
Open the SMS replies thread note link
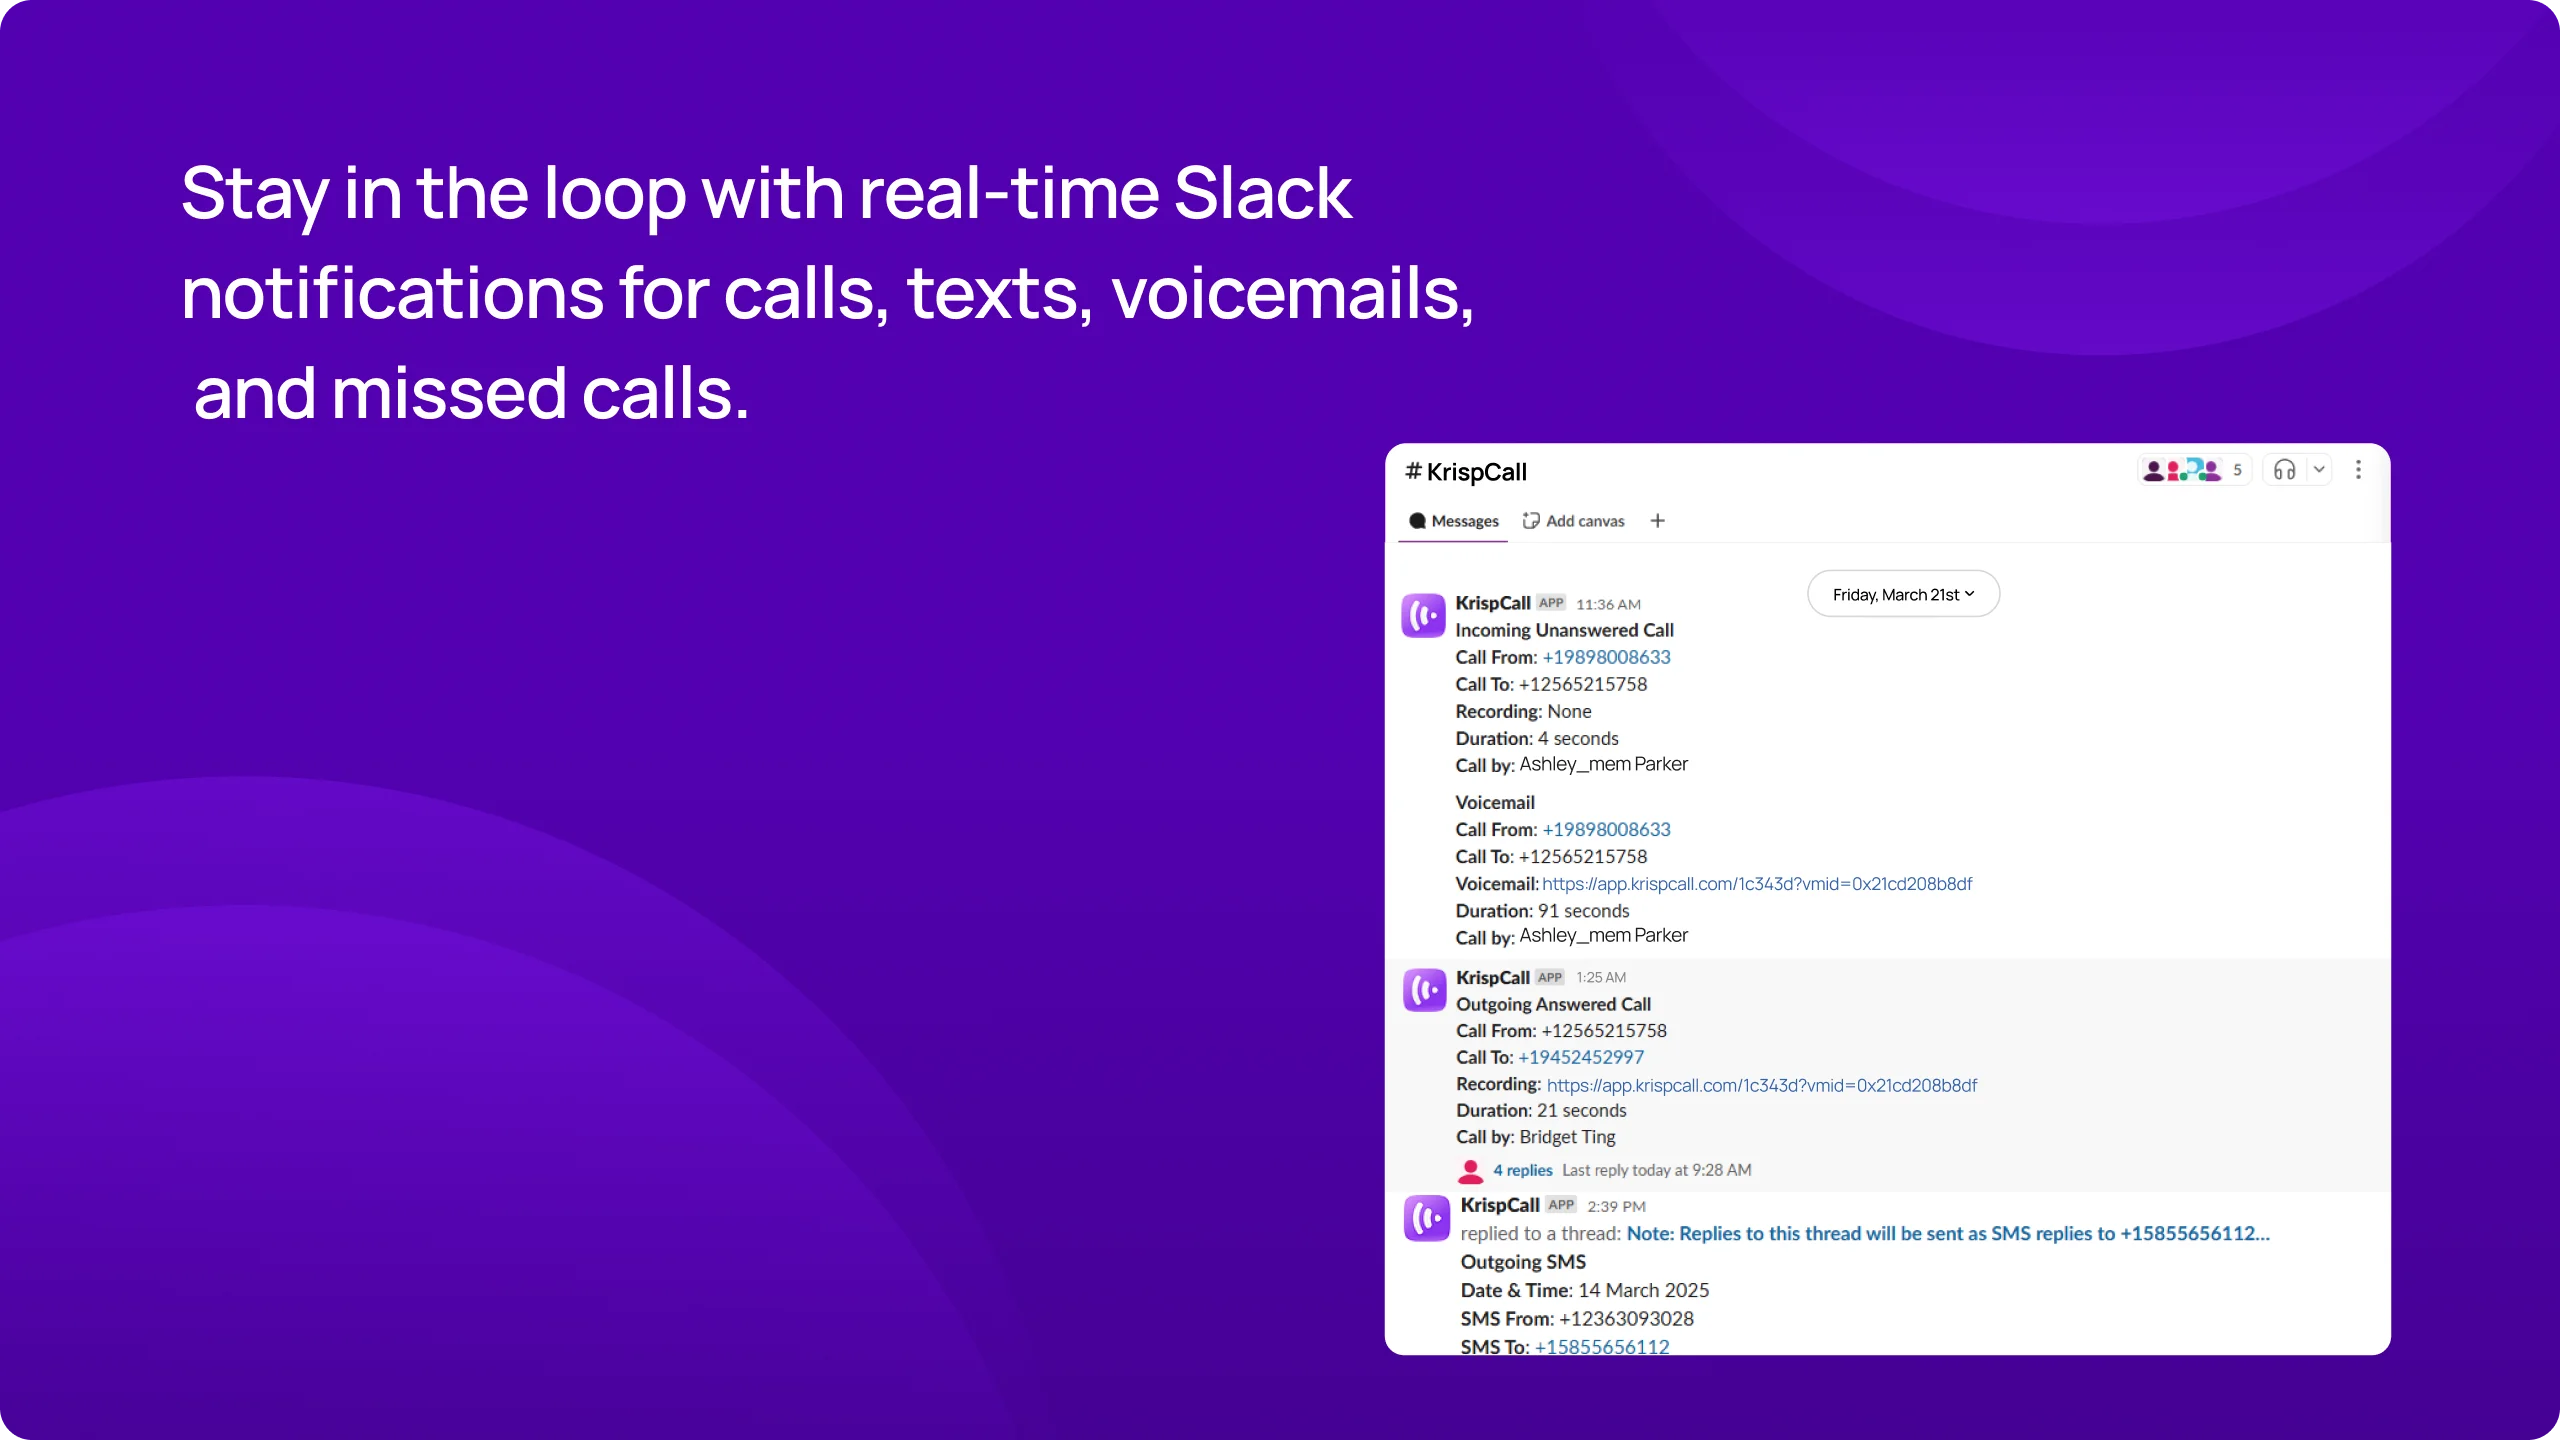[x=1948, y=1234]
